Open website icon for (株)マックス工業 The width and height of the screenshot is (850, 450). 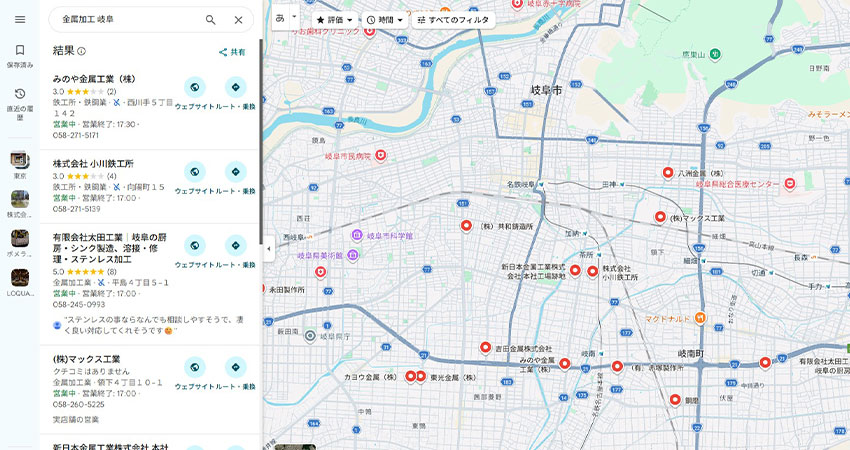pos(195,368)
